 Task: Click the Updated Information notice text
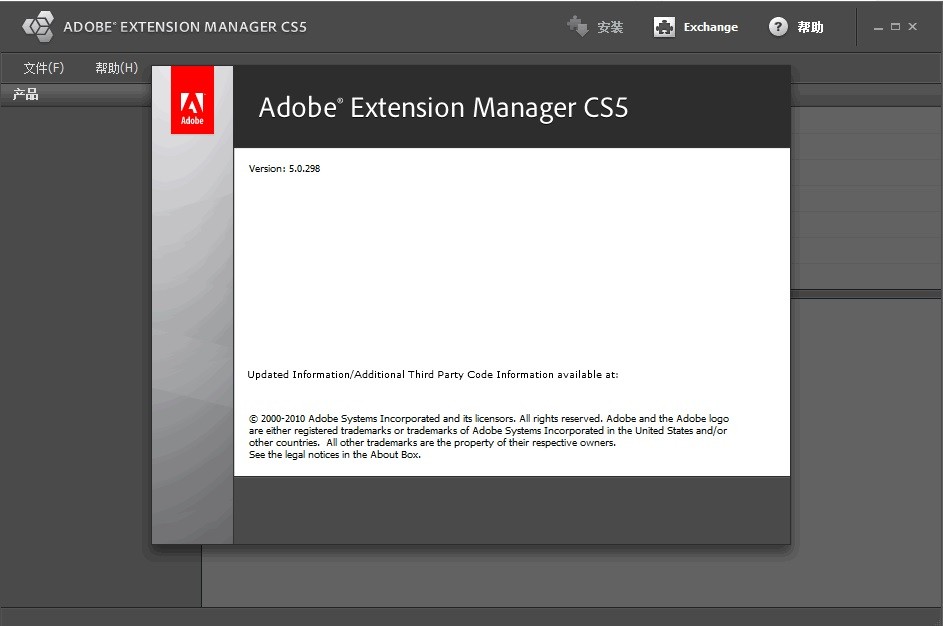pos(433,374)
